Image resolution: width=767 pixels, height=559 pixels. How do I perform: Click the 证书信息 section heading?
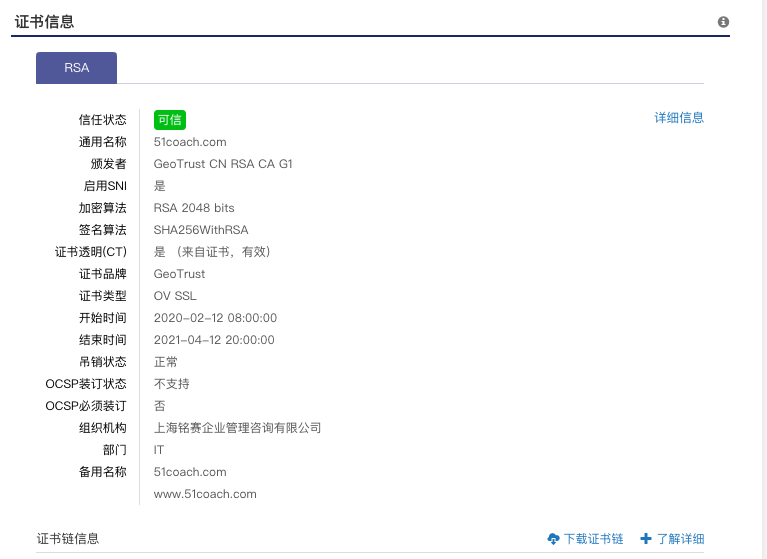[x=44, y=22]
